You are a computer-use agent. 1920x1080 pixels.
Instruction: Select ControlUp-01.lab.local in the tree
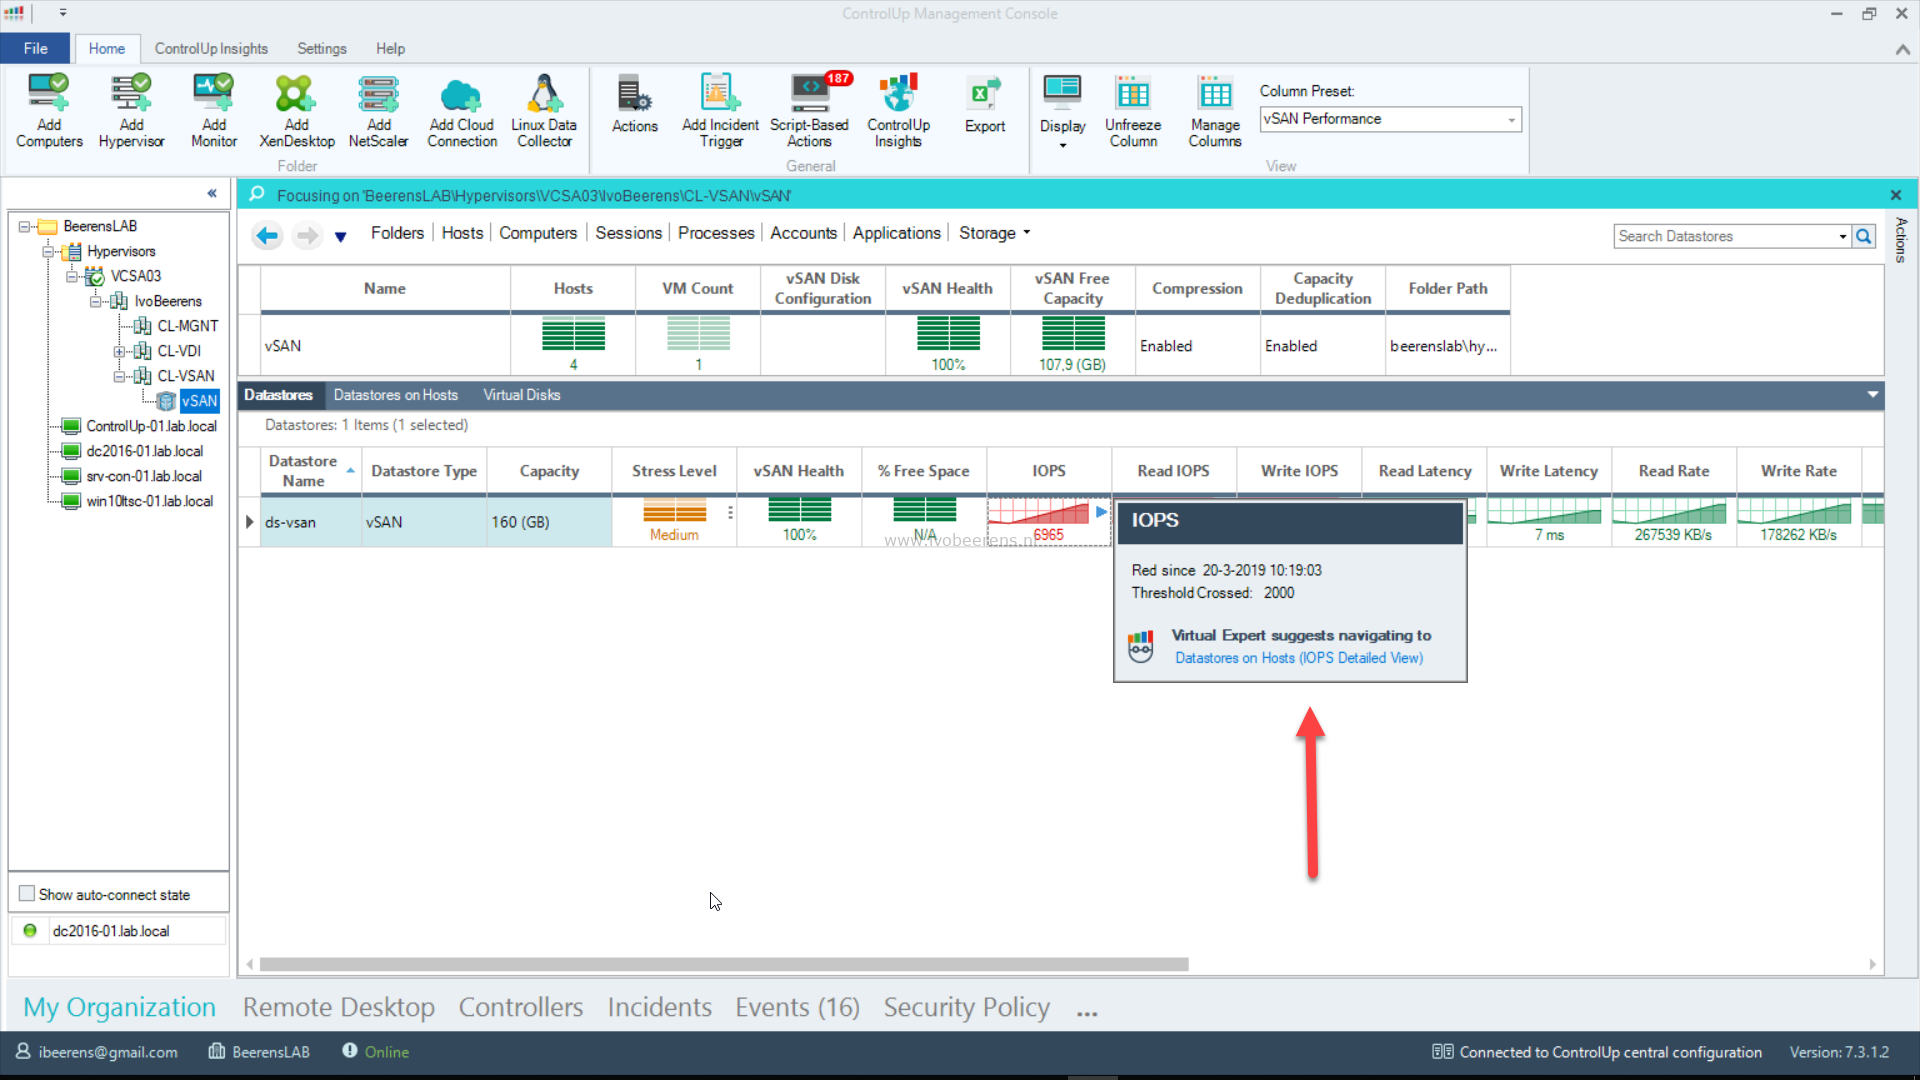[151, 427]
